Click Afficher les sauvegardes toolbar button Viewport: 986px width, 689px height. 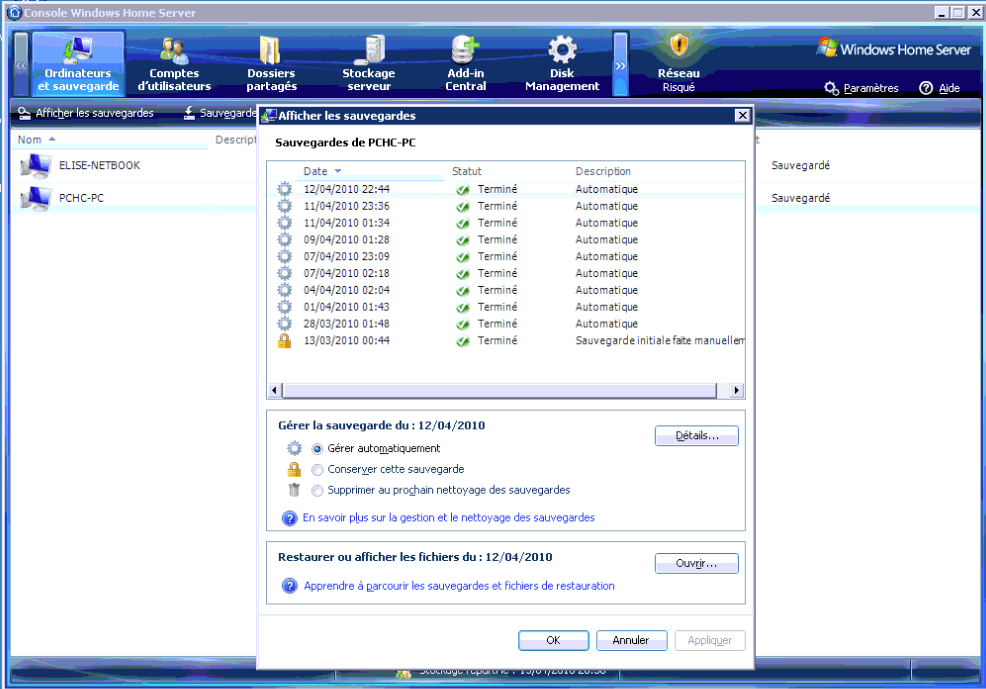click(86, 113)
